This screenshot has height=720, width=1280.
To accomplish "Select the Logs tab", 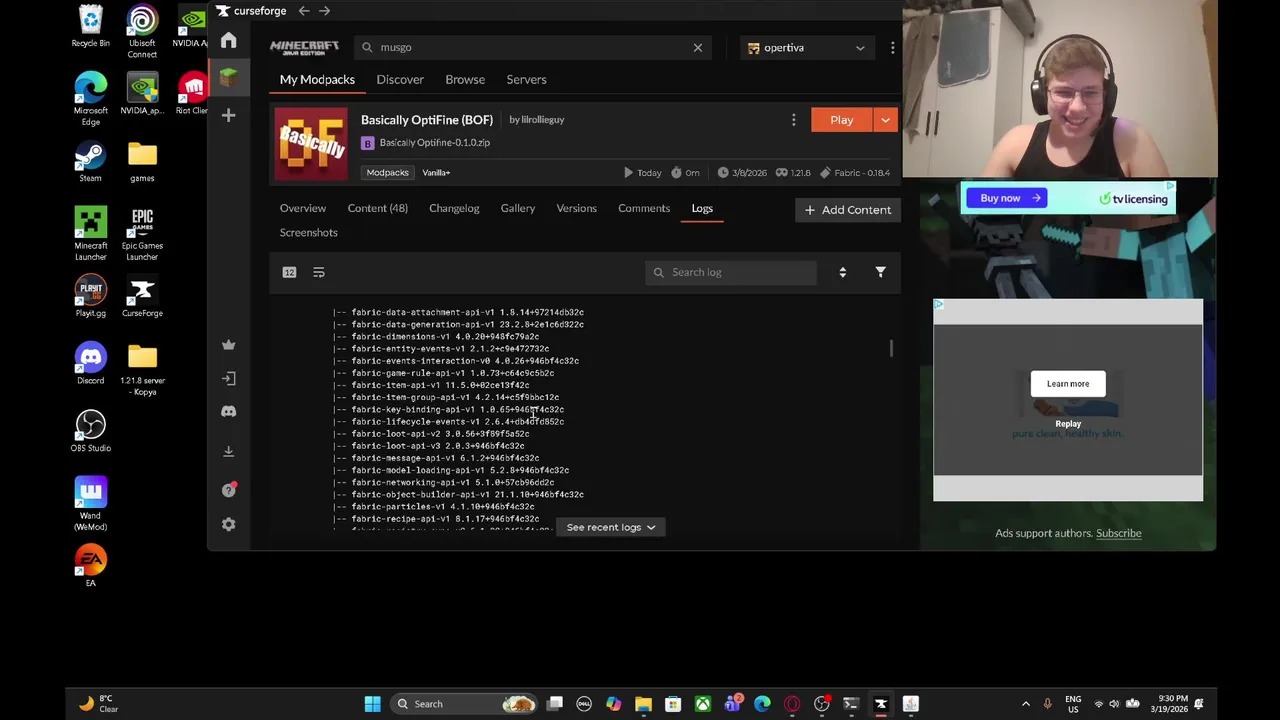I will 702,208.
